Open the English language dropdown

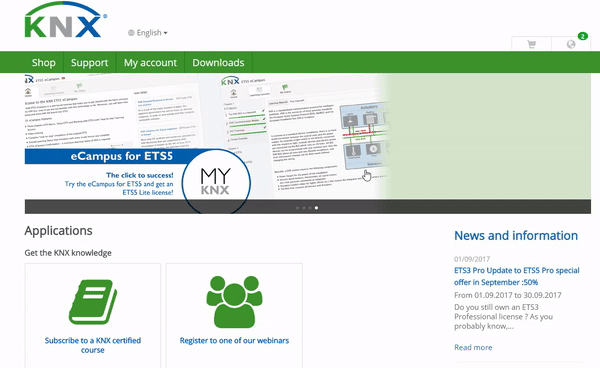[148, 33]
